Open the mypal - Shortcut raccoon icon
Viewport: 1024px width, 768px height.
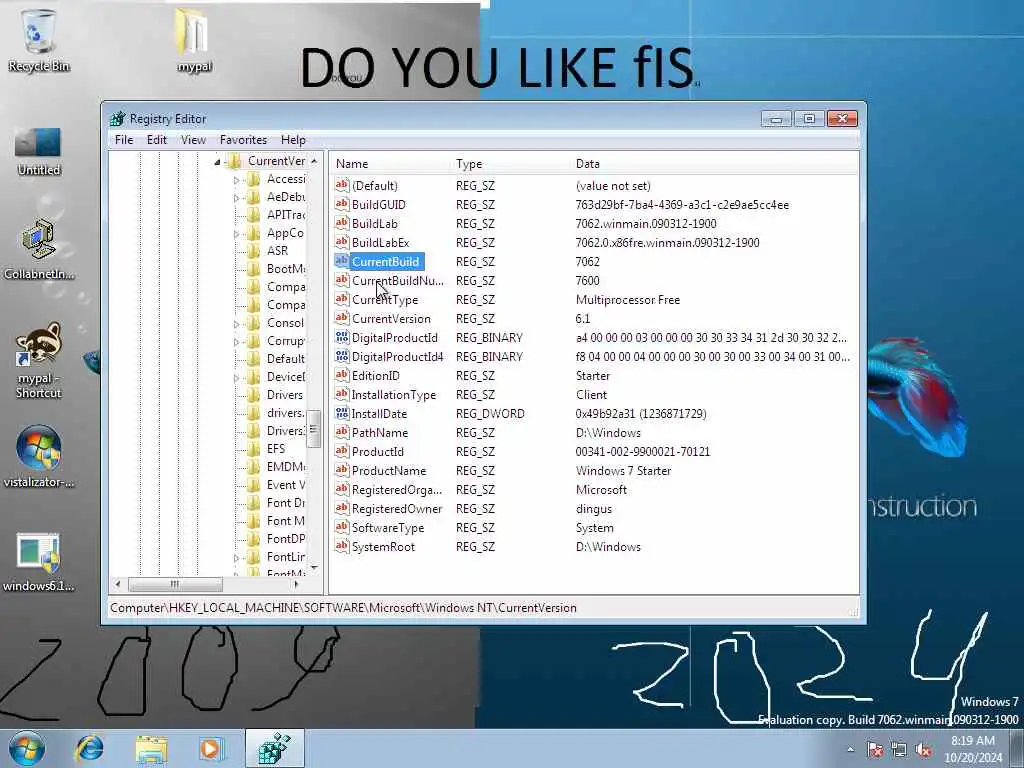pyautogui.click(x=39, y=360)
